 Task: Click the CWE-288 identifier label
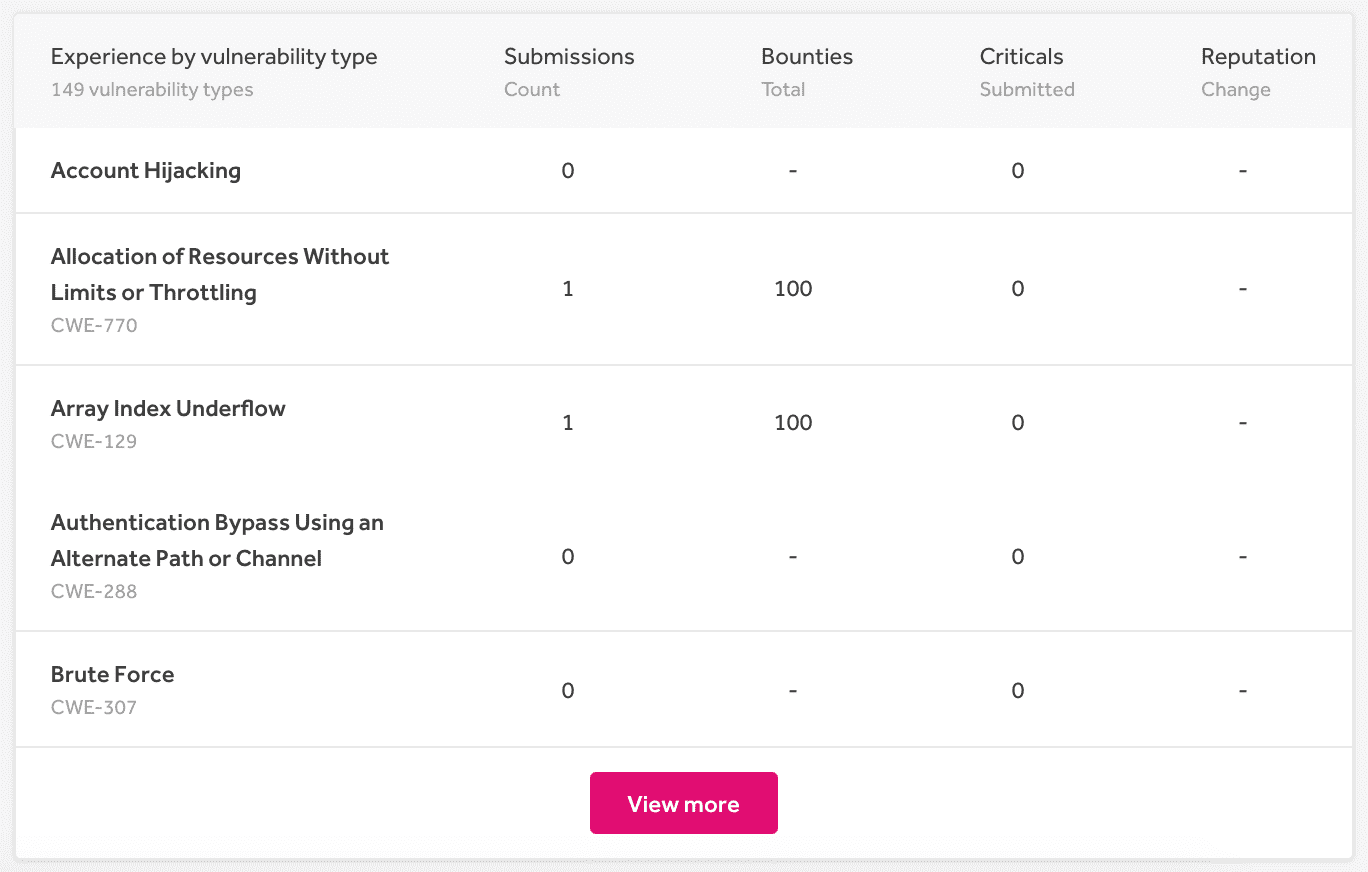pos(94,591)
